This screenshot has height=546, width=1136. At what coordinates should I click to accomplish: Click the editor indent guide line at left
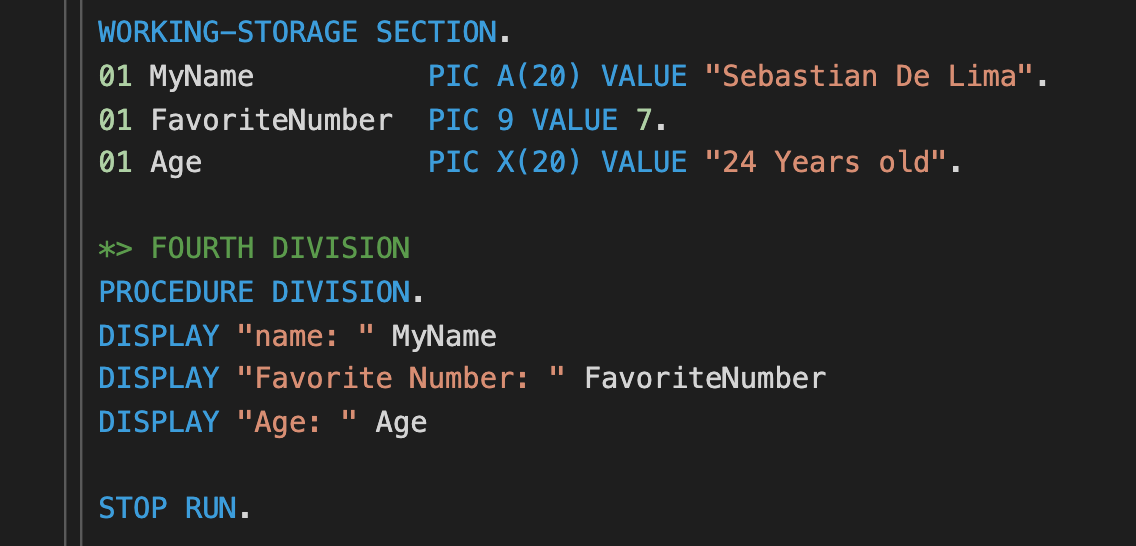[82, 273]
